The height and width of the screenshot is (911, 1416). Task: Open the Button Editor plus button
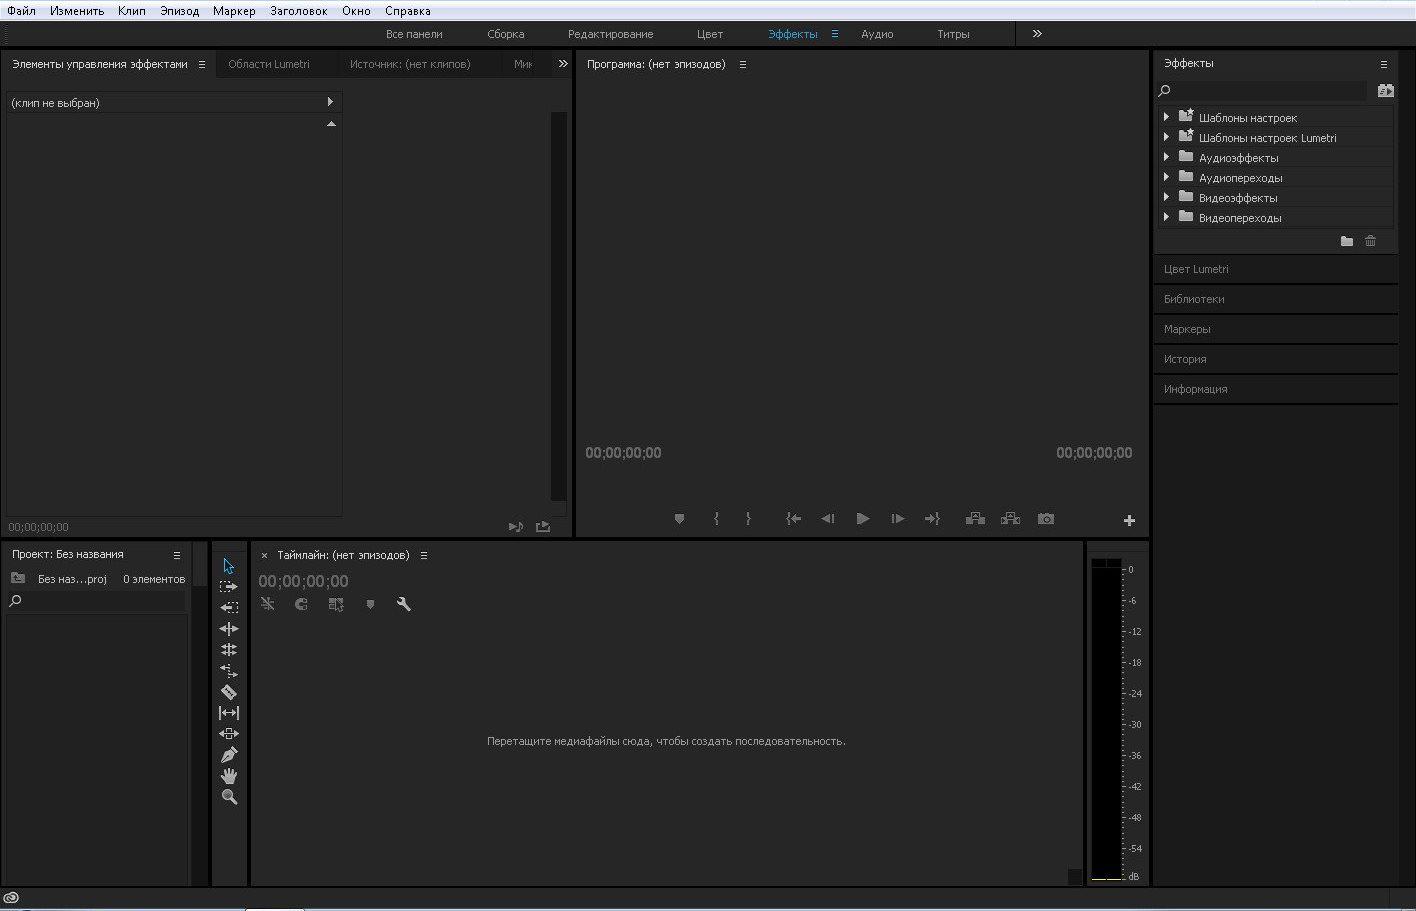1129,520
